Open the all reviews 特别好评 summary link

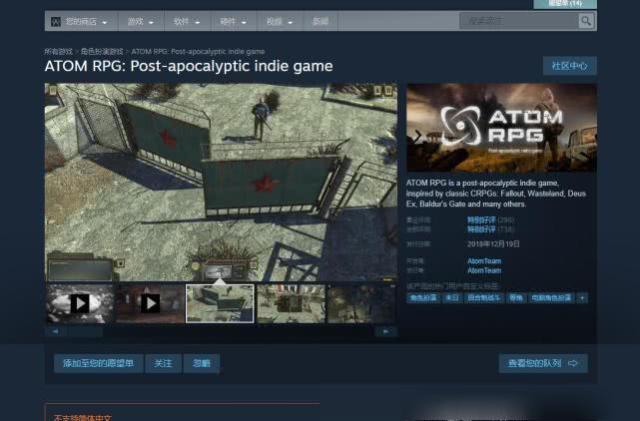click(481, 229)
